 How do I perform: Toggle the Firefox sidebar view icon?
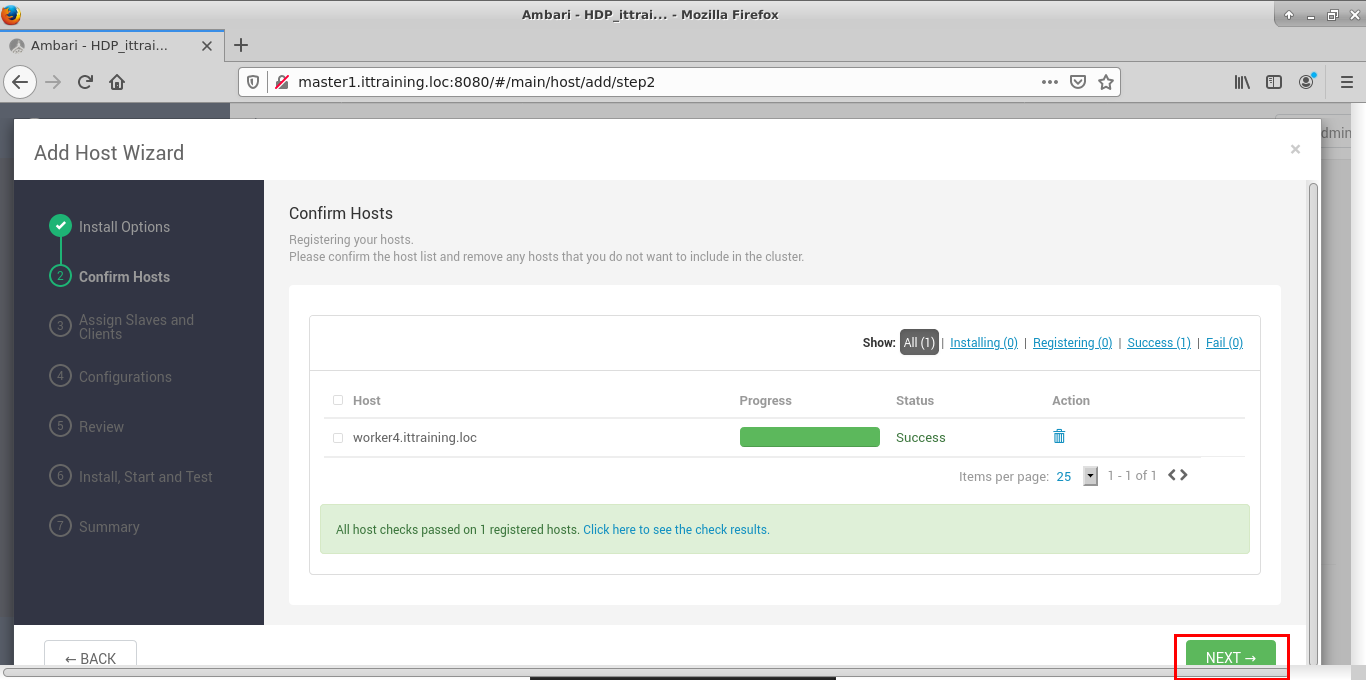(x=1274, y=82)
